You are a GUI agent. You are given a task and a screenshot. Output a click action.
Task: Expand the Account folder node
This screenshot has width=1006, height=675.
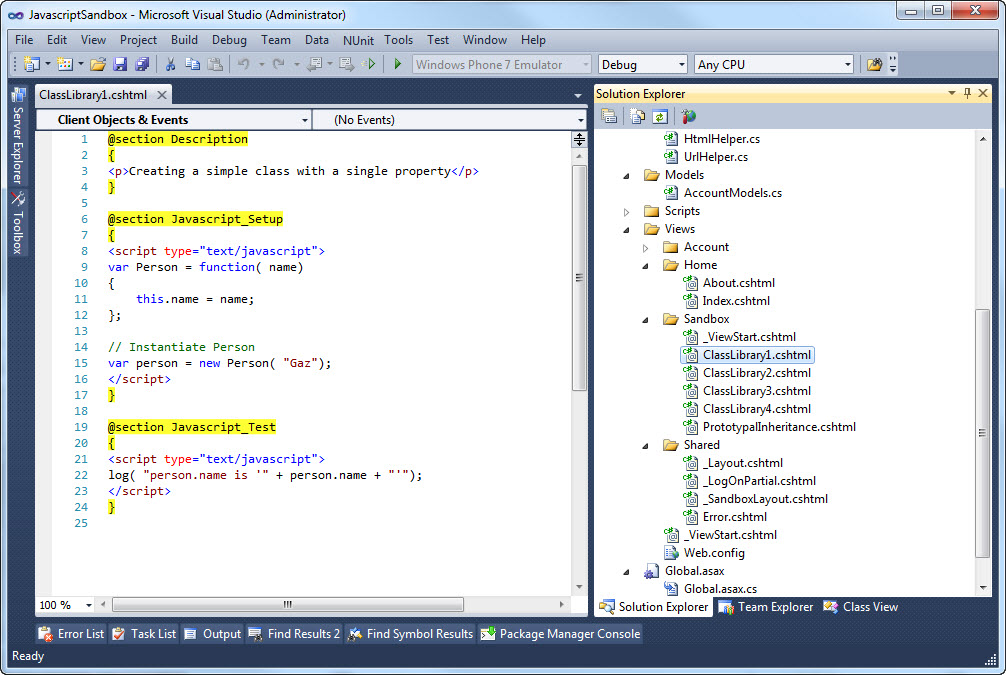pyautogui.click(x=645, y=248)
